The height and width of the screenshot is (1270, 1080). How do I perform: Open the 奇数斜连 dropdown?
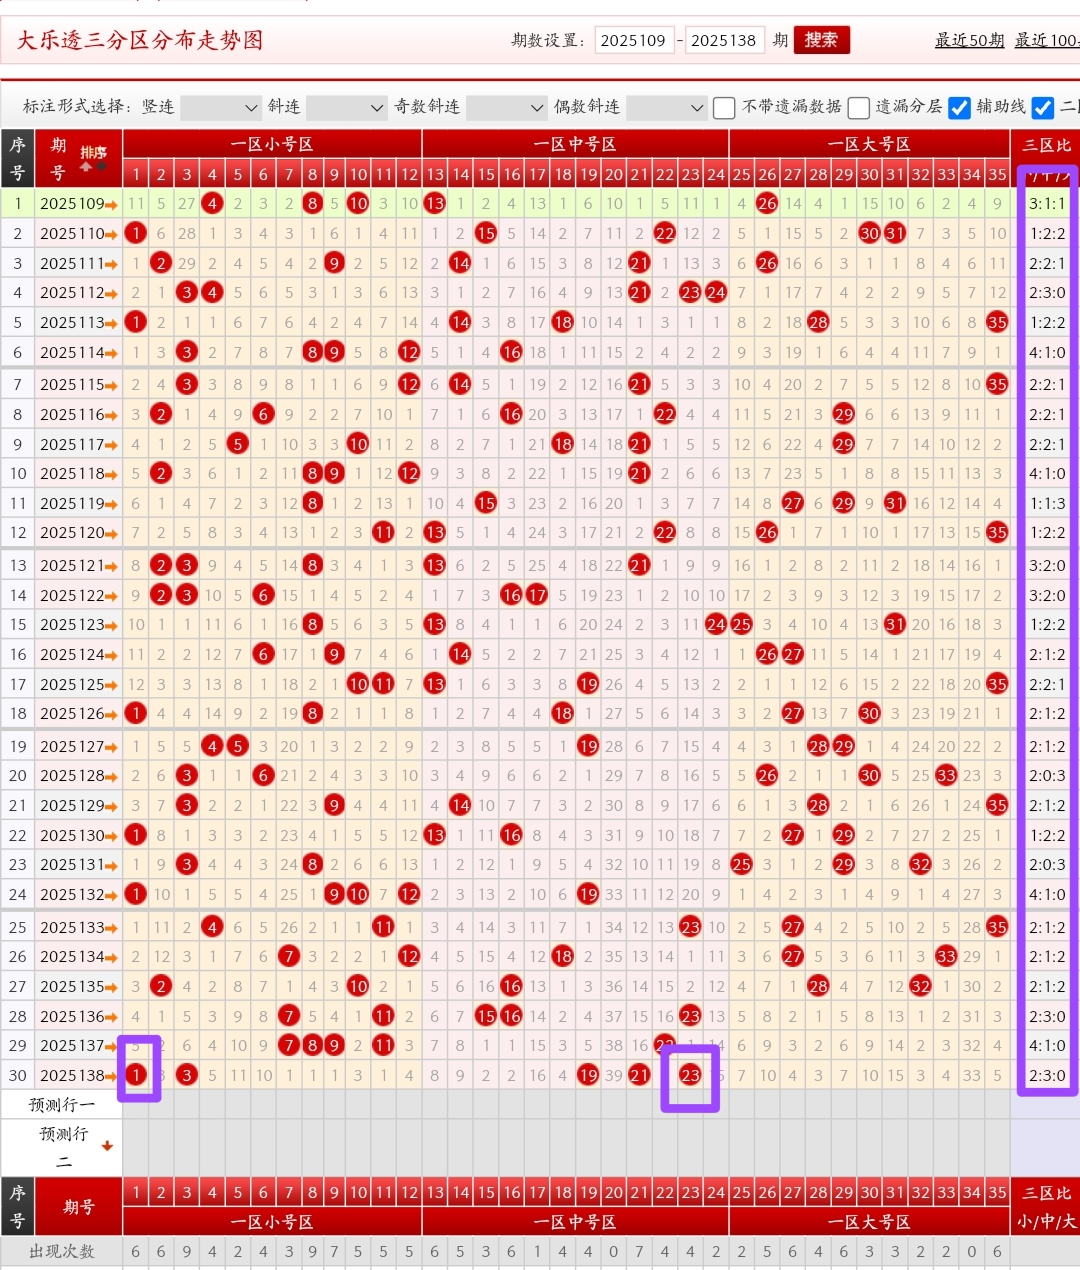pos(507,107)
